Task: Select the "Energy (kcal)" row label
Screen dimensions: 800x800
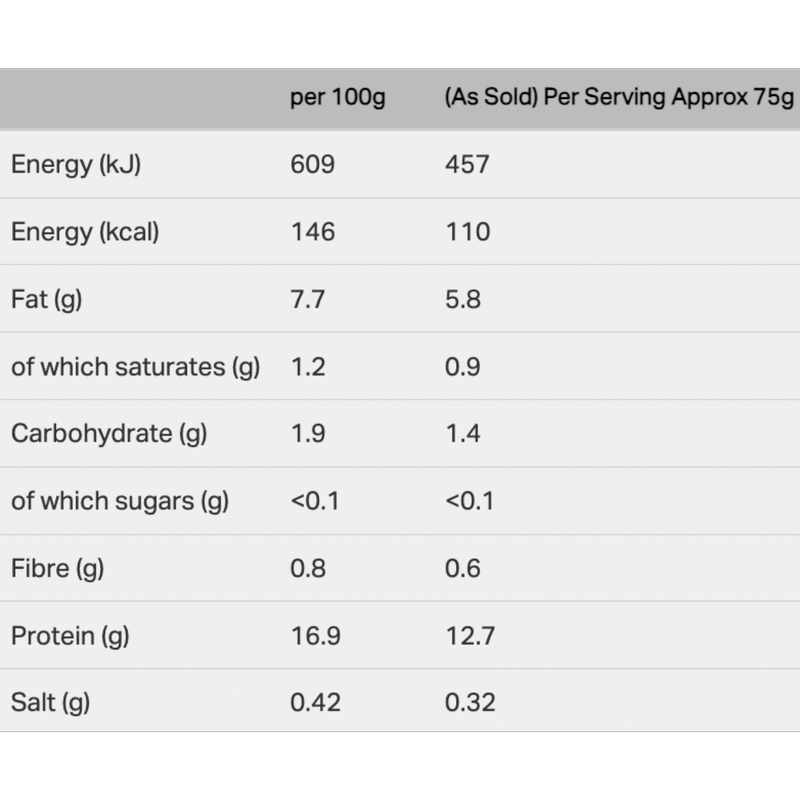Action: click(85, 232)
